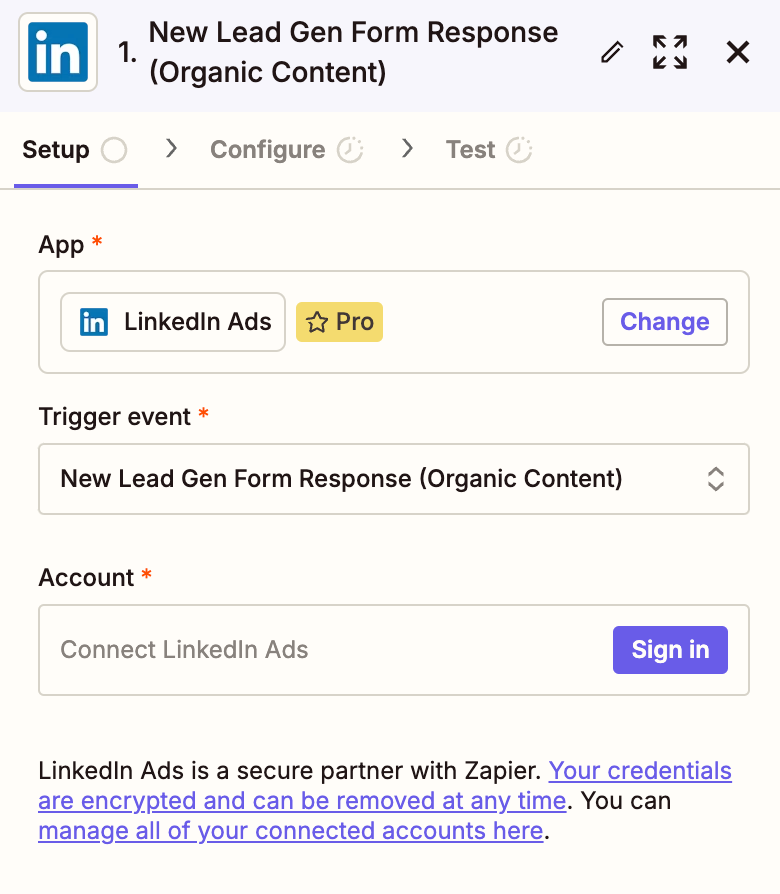Open the Setup tab
Screen dimensions: 780x894
point(56,150)
